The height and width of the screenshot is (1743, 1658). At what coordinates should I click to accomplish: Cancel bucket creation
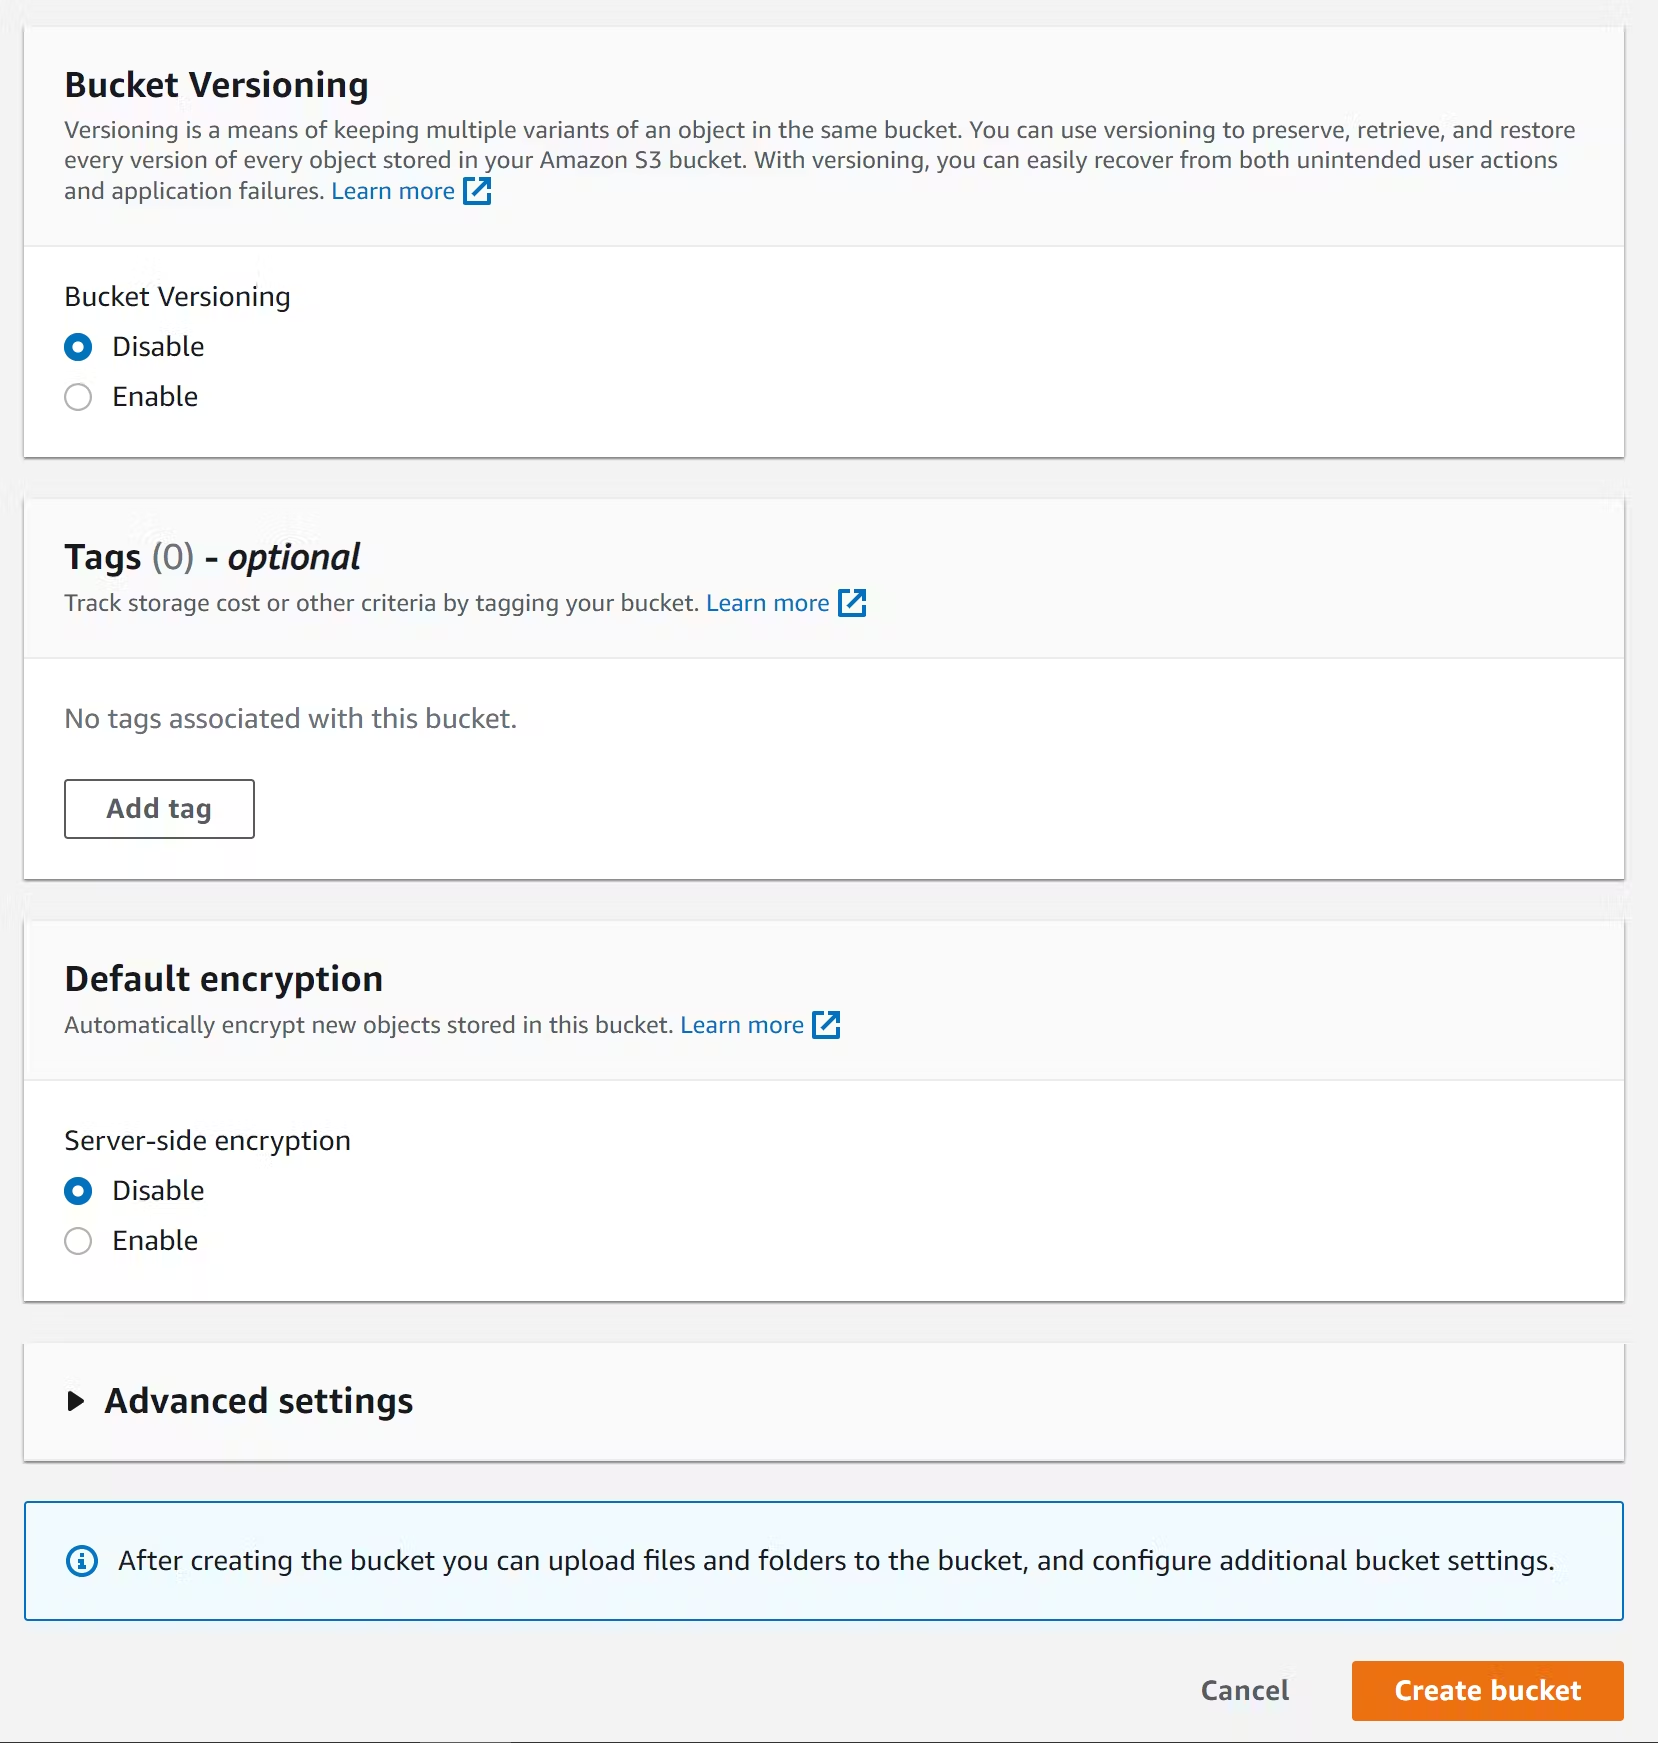tap(1245, 1691)
